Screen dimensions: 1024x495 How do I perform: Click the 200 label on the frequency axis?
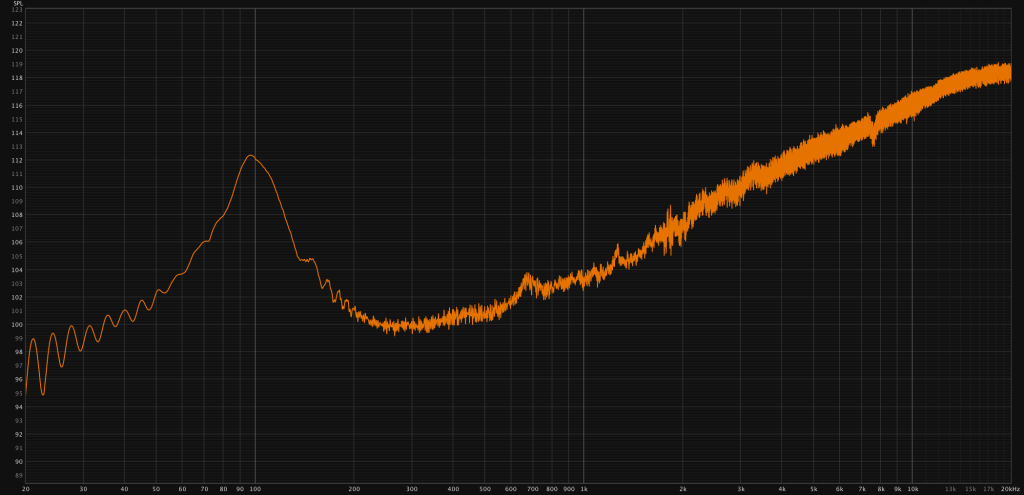354,490
